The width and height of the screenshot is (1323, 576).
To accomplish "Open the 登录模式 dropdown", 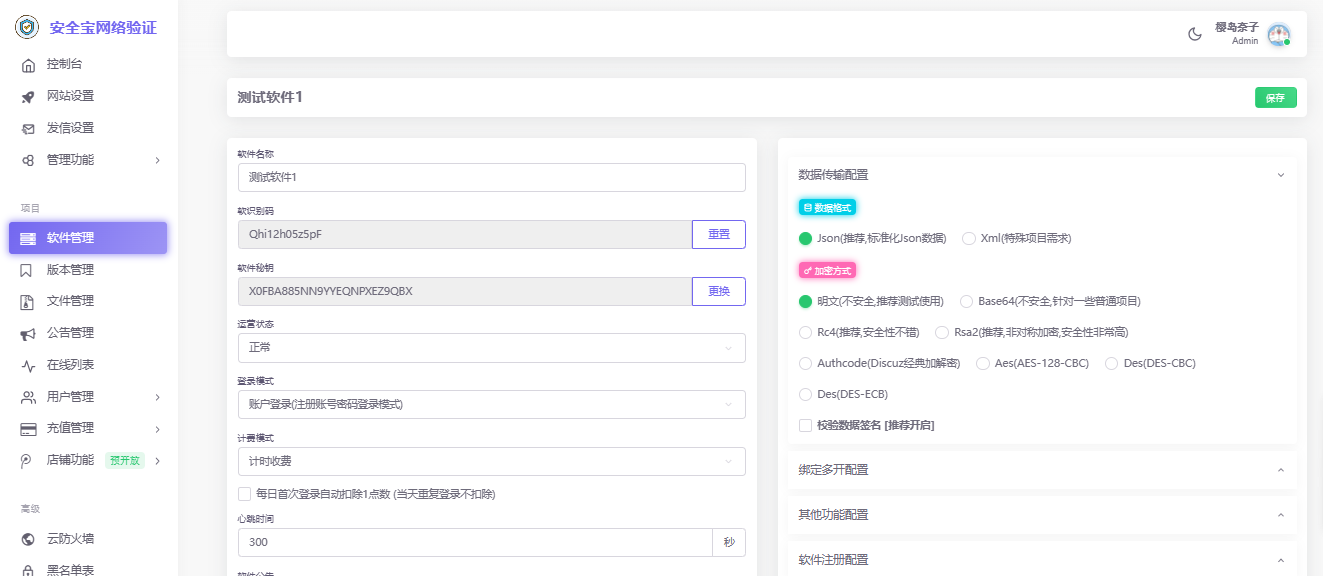I will tap(491, 405).
